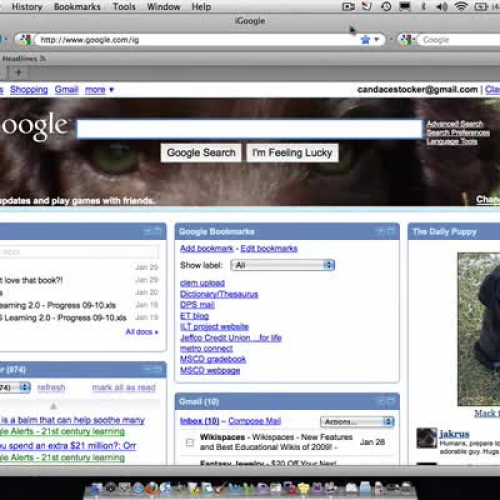This screenshot has height=500, width=500.
Task: Open Compose Mail in the Gmail gadget
Action: [x=254, y=421]
